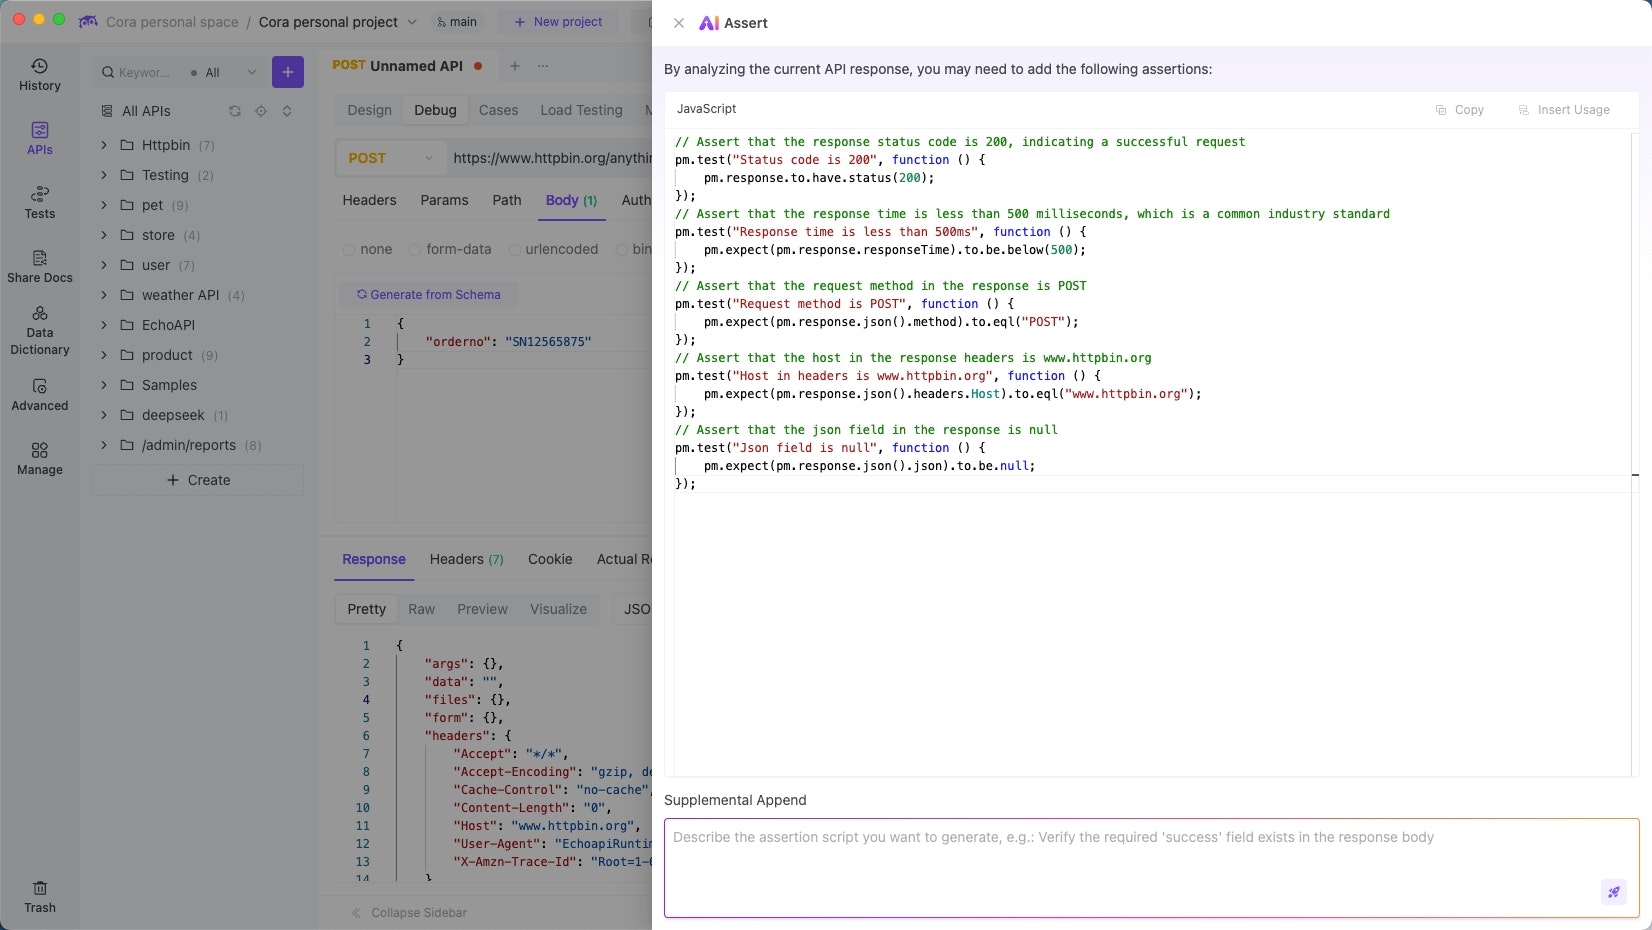Click the search magnifier icon

[x=107, y=73]
